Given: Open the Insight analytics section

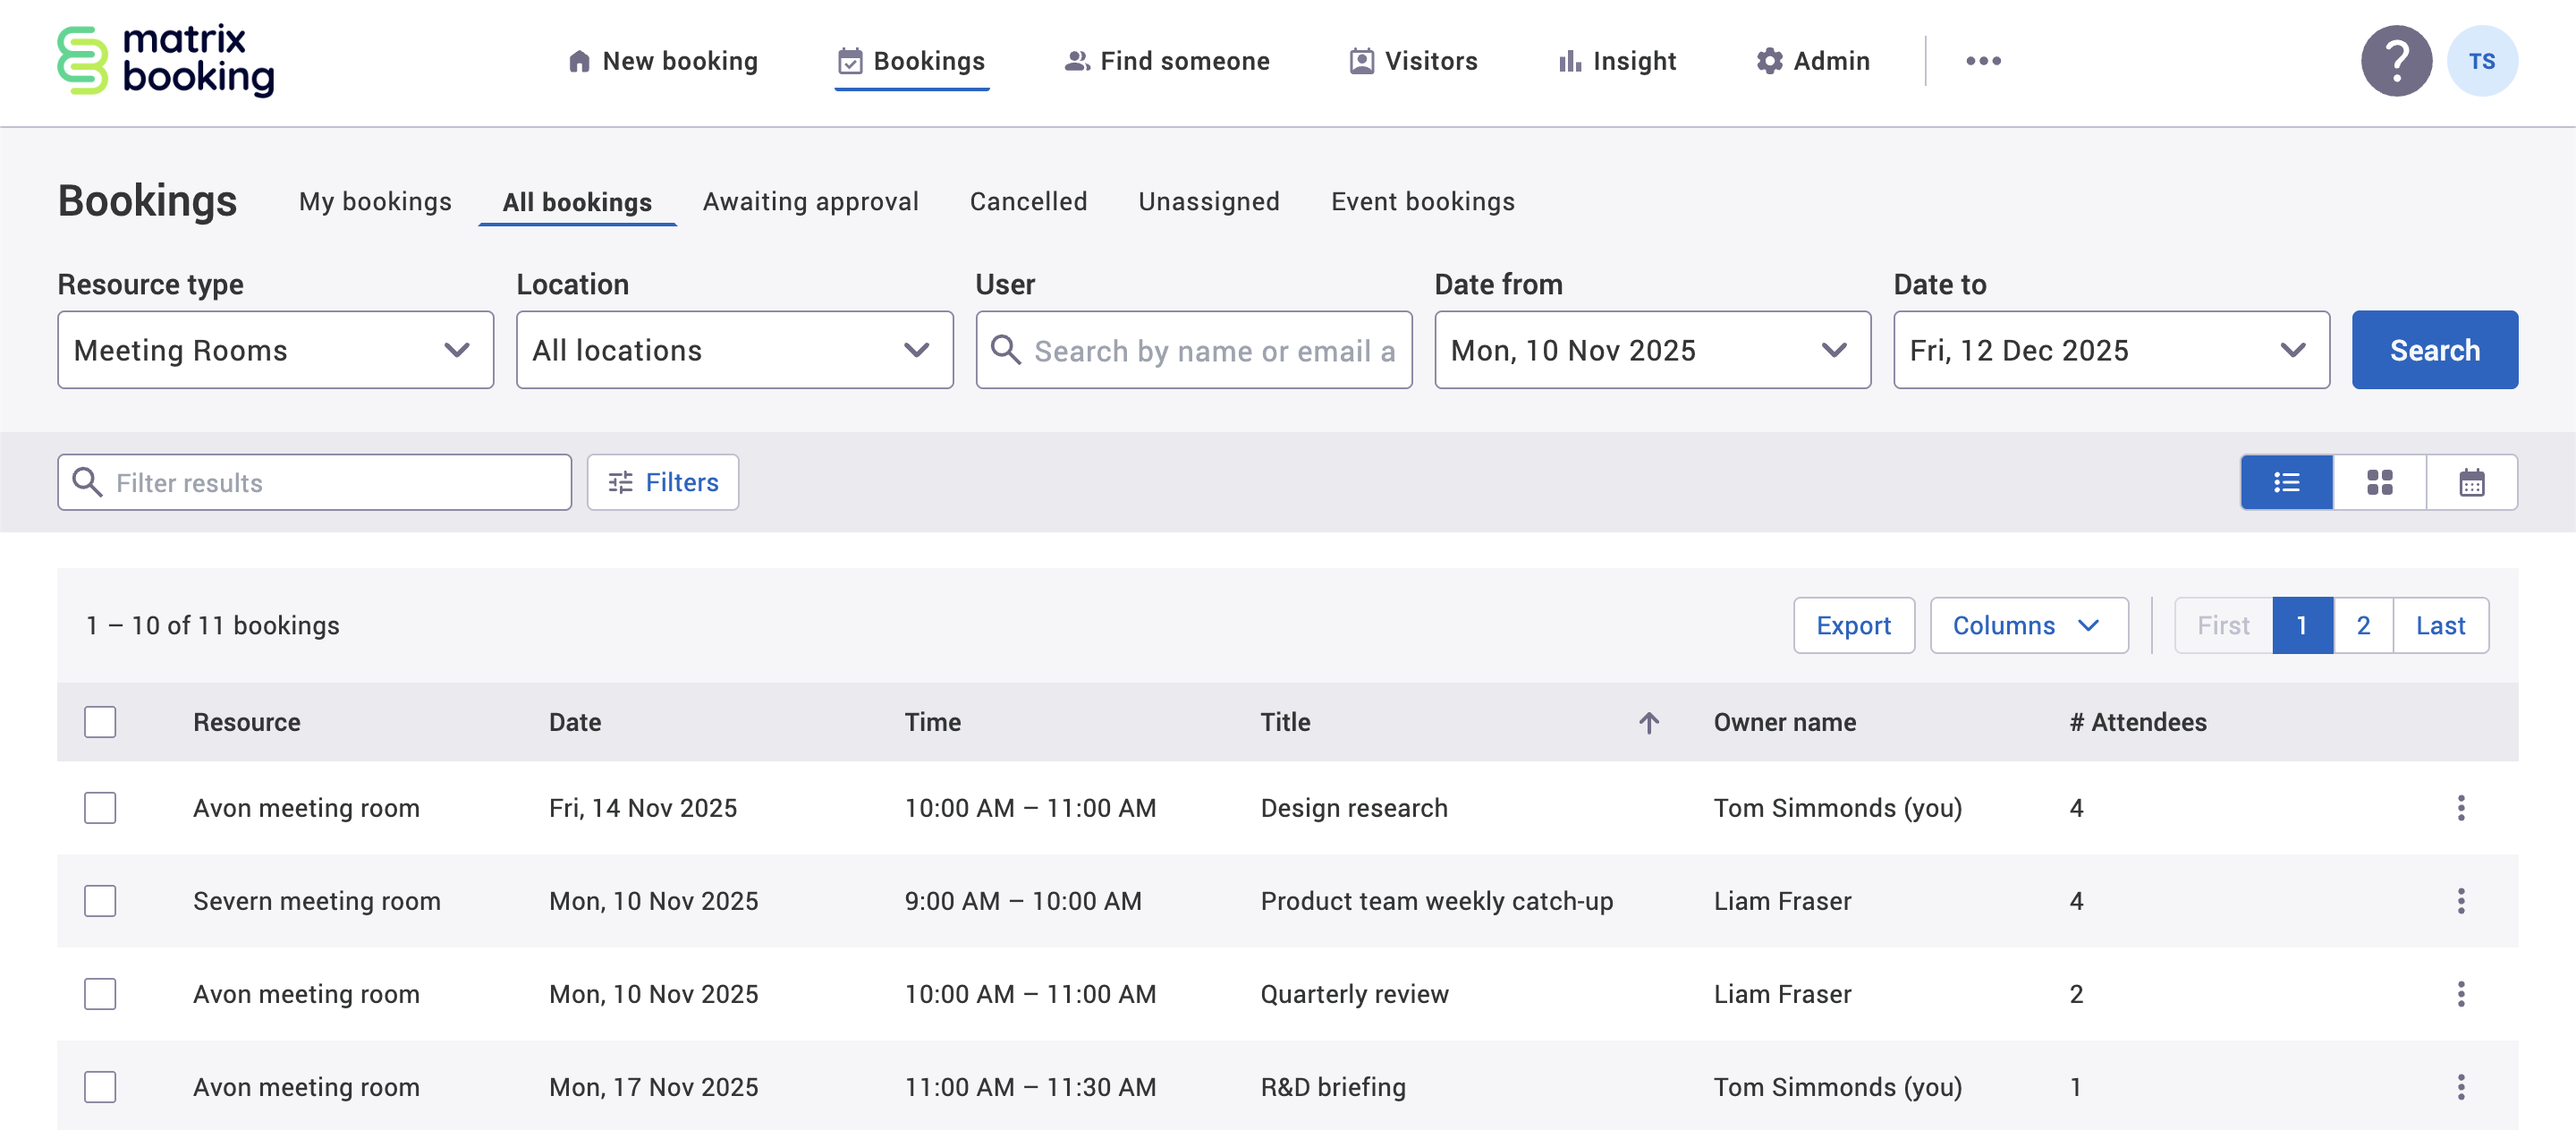Looking at the screenshot, I should click(x=1615, y=61).
